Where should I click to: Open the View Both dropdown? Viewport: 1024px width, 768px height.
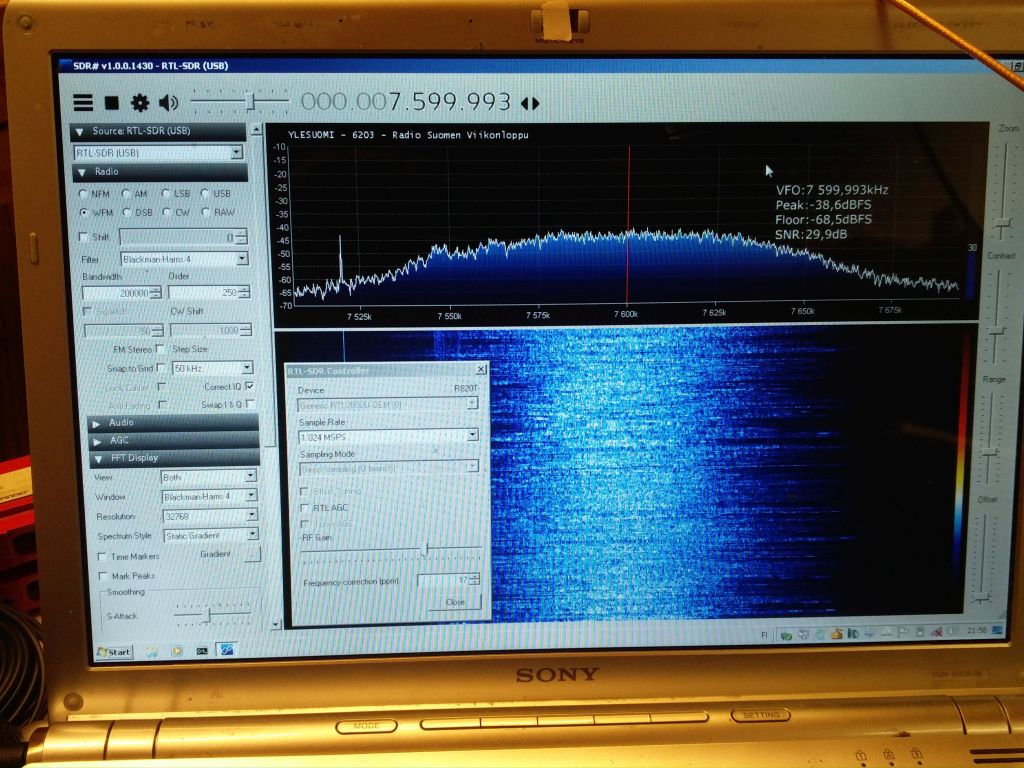(209, 477)
